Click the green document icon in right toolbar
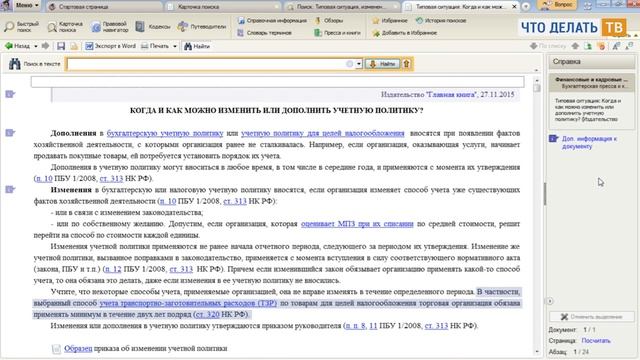This screenshot has width=640, height=360. coord(588,46)
